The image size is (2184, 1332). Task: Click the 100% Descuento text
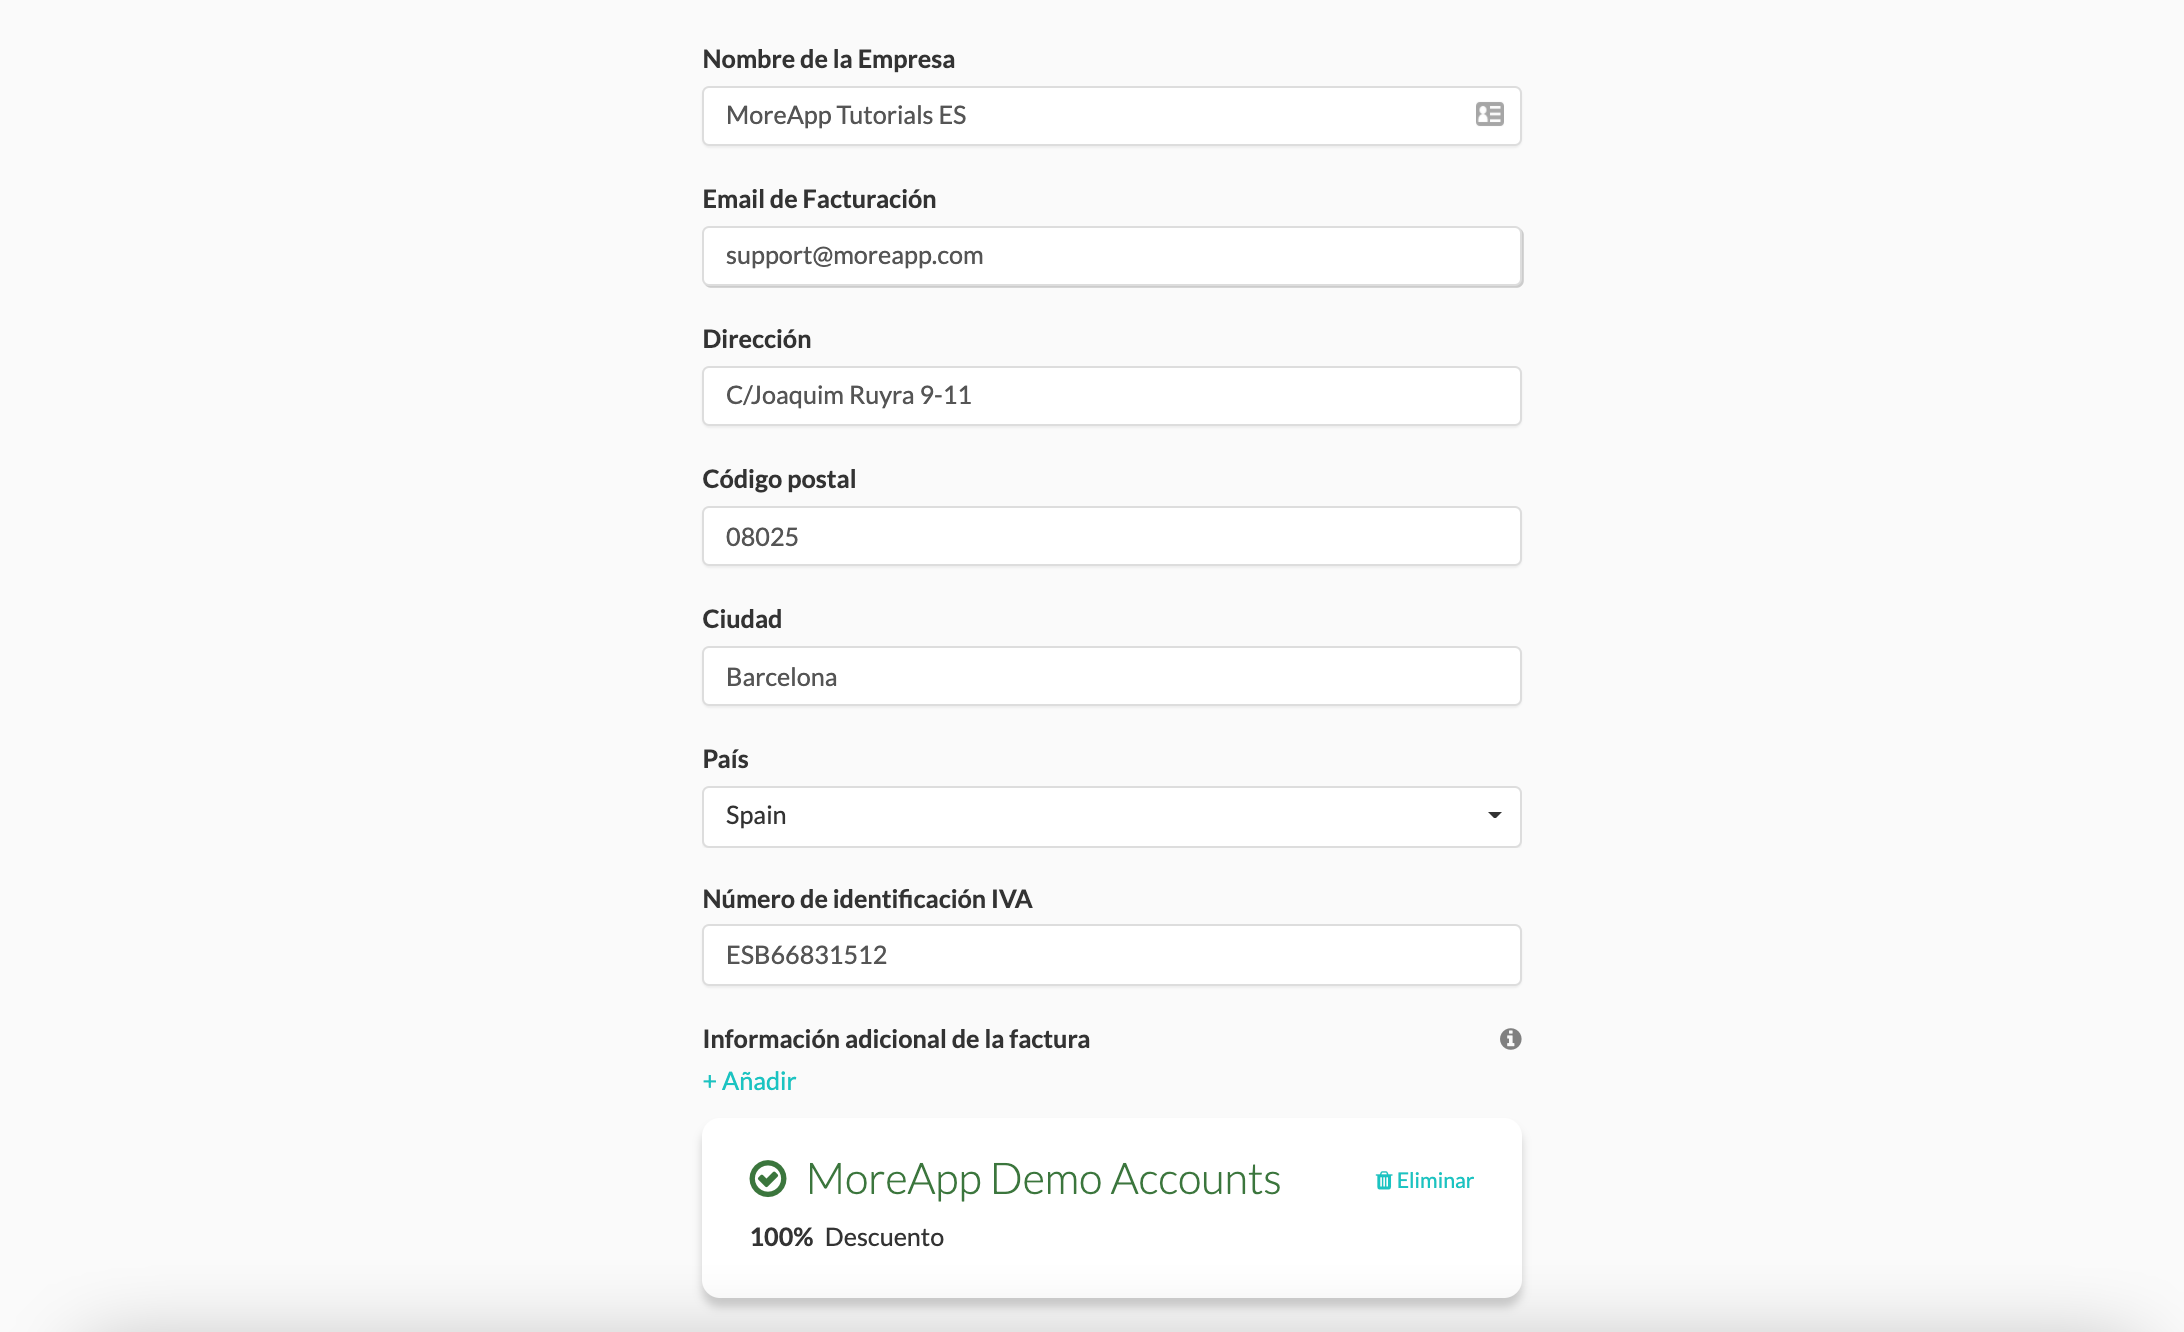tap(846, 1237)
